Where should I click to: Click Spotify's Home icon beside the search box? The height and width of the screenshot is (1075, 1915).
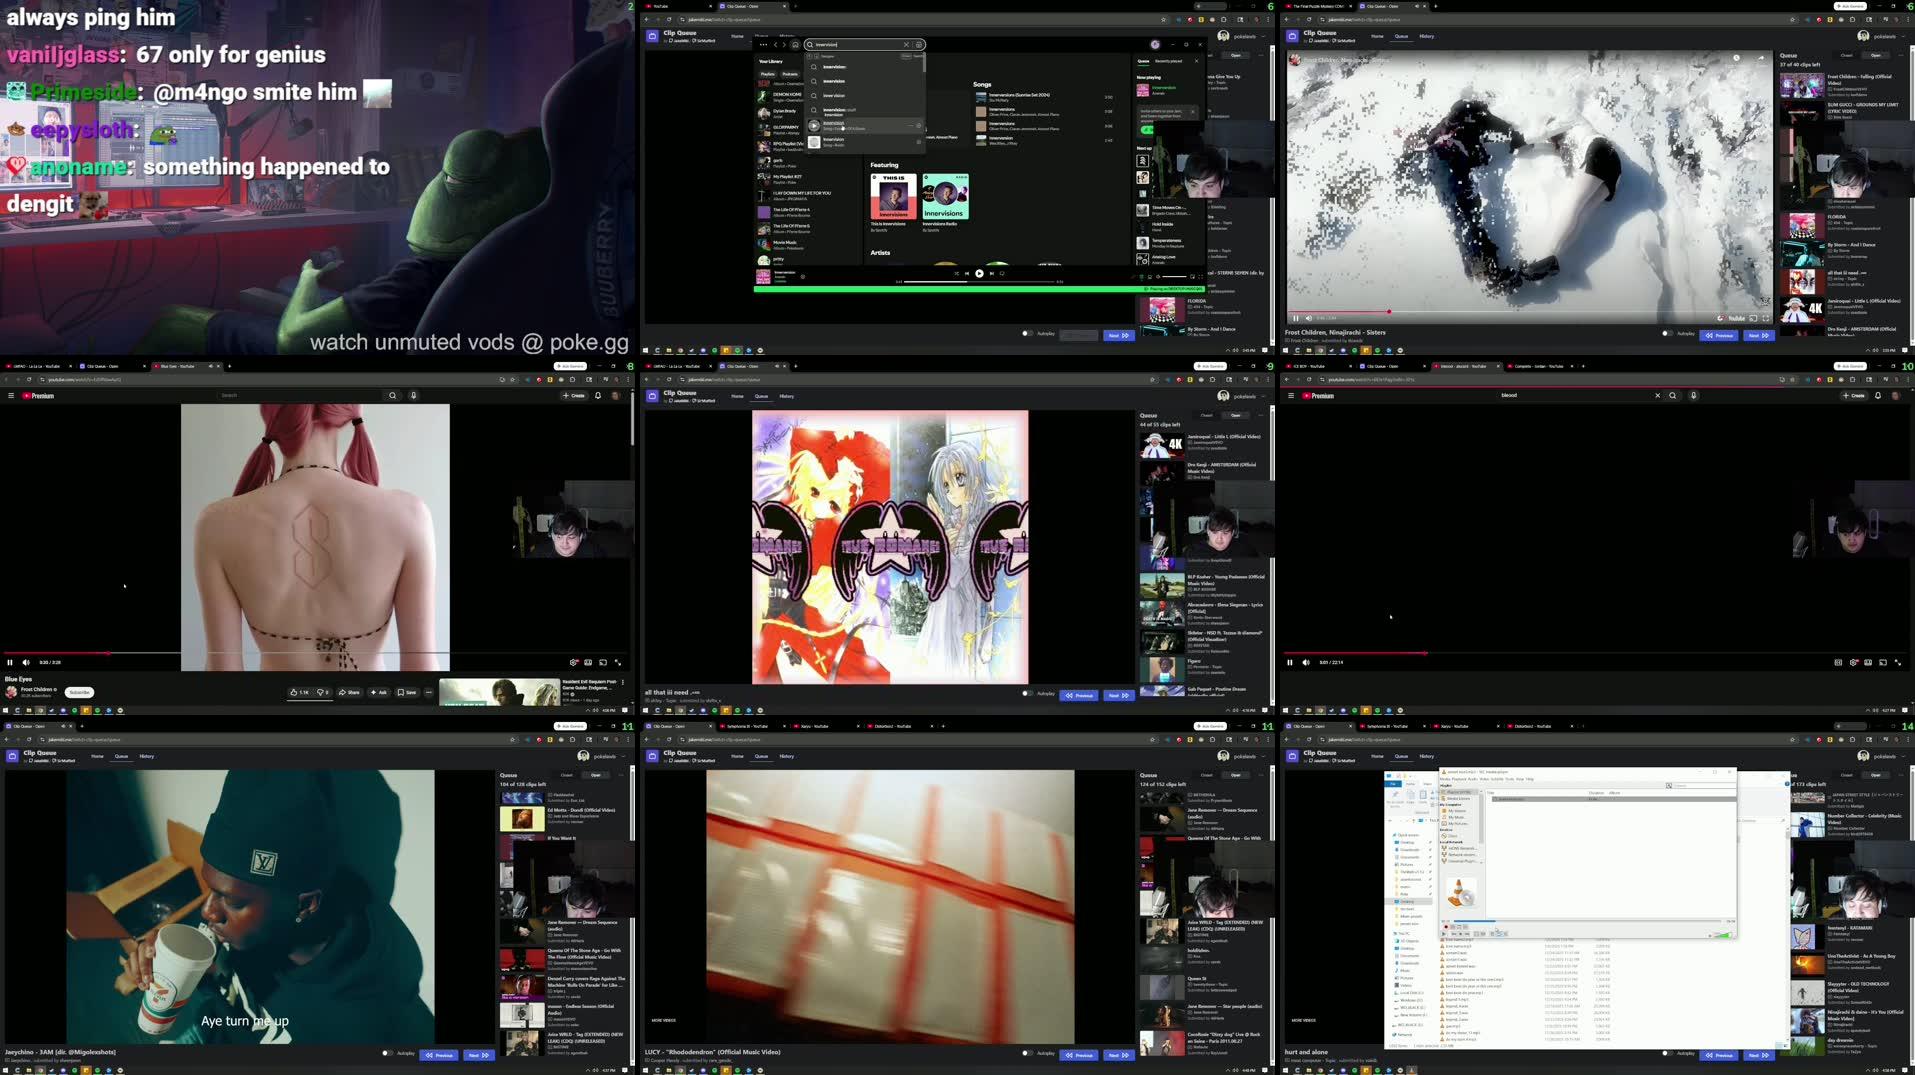pyautogui.click(x=795, y=44)
